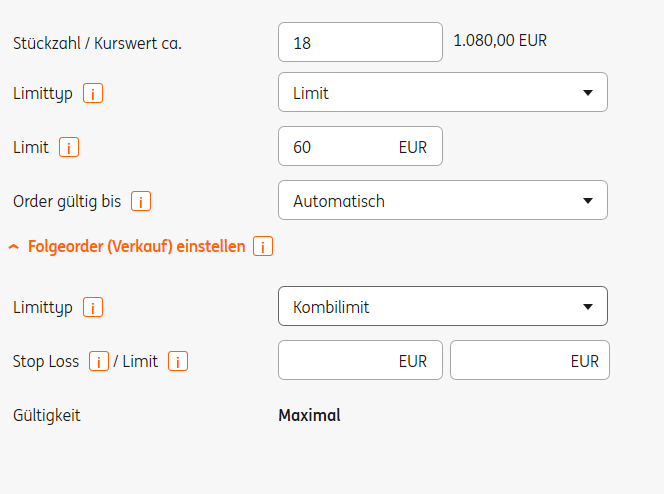664x494 pixels.
Task: Click the "Folgeorder (Verkauf) einstellen" link text
Action: tap(136, 246)
